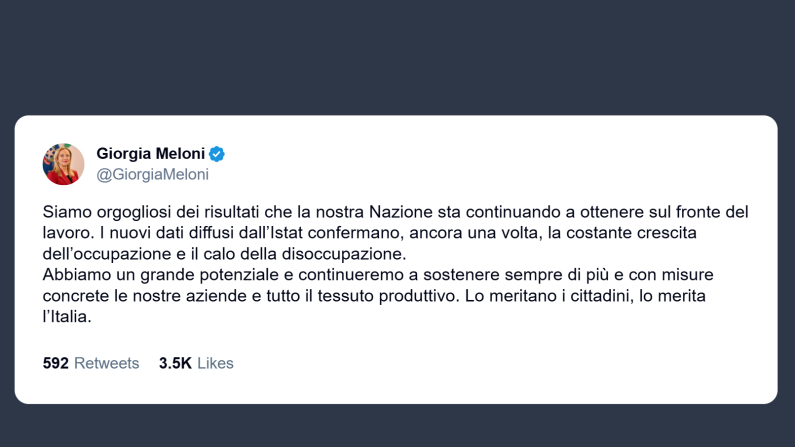
Task: Click the word "disoccupazione." in the tweet
Action: (344, 253)
